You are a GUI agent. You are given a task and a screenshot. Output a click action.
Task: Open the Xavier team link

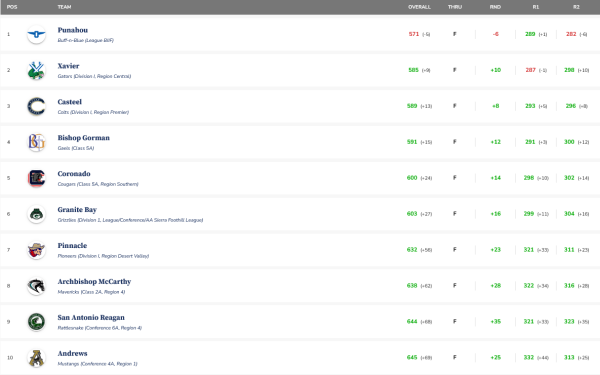coord(68,66)
